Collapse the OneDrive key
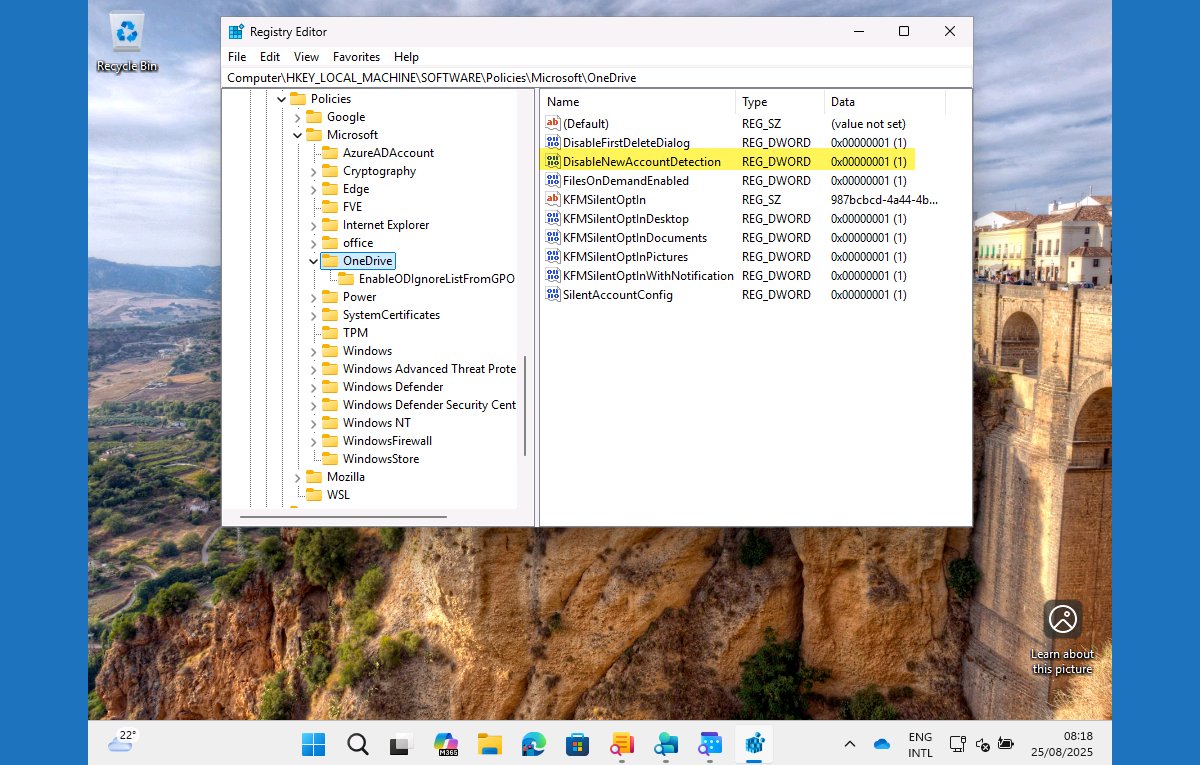 [313, 261]
